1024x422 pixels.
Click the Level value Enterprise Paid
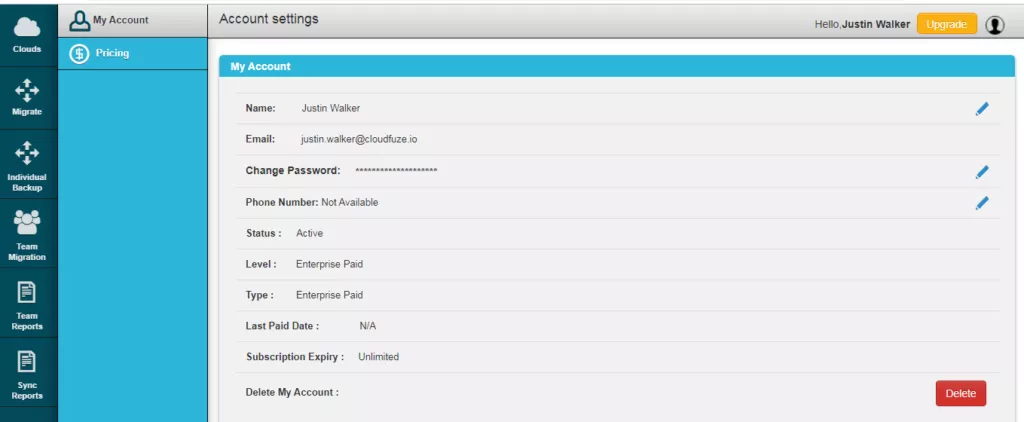point(329,265)
